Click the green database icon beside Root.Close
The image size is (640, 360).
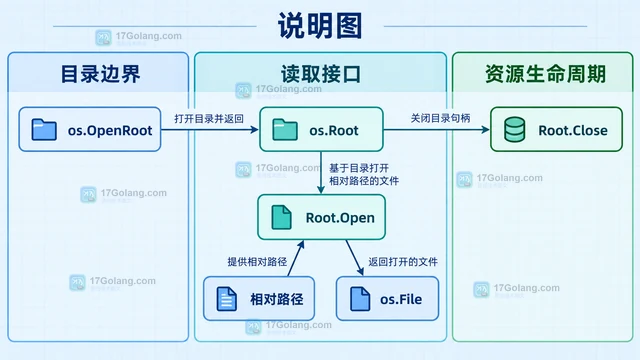click(x=515, y=129)
